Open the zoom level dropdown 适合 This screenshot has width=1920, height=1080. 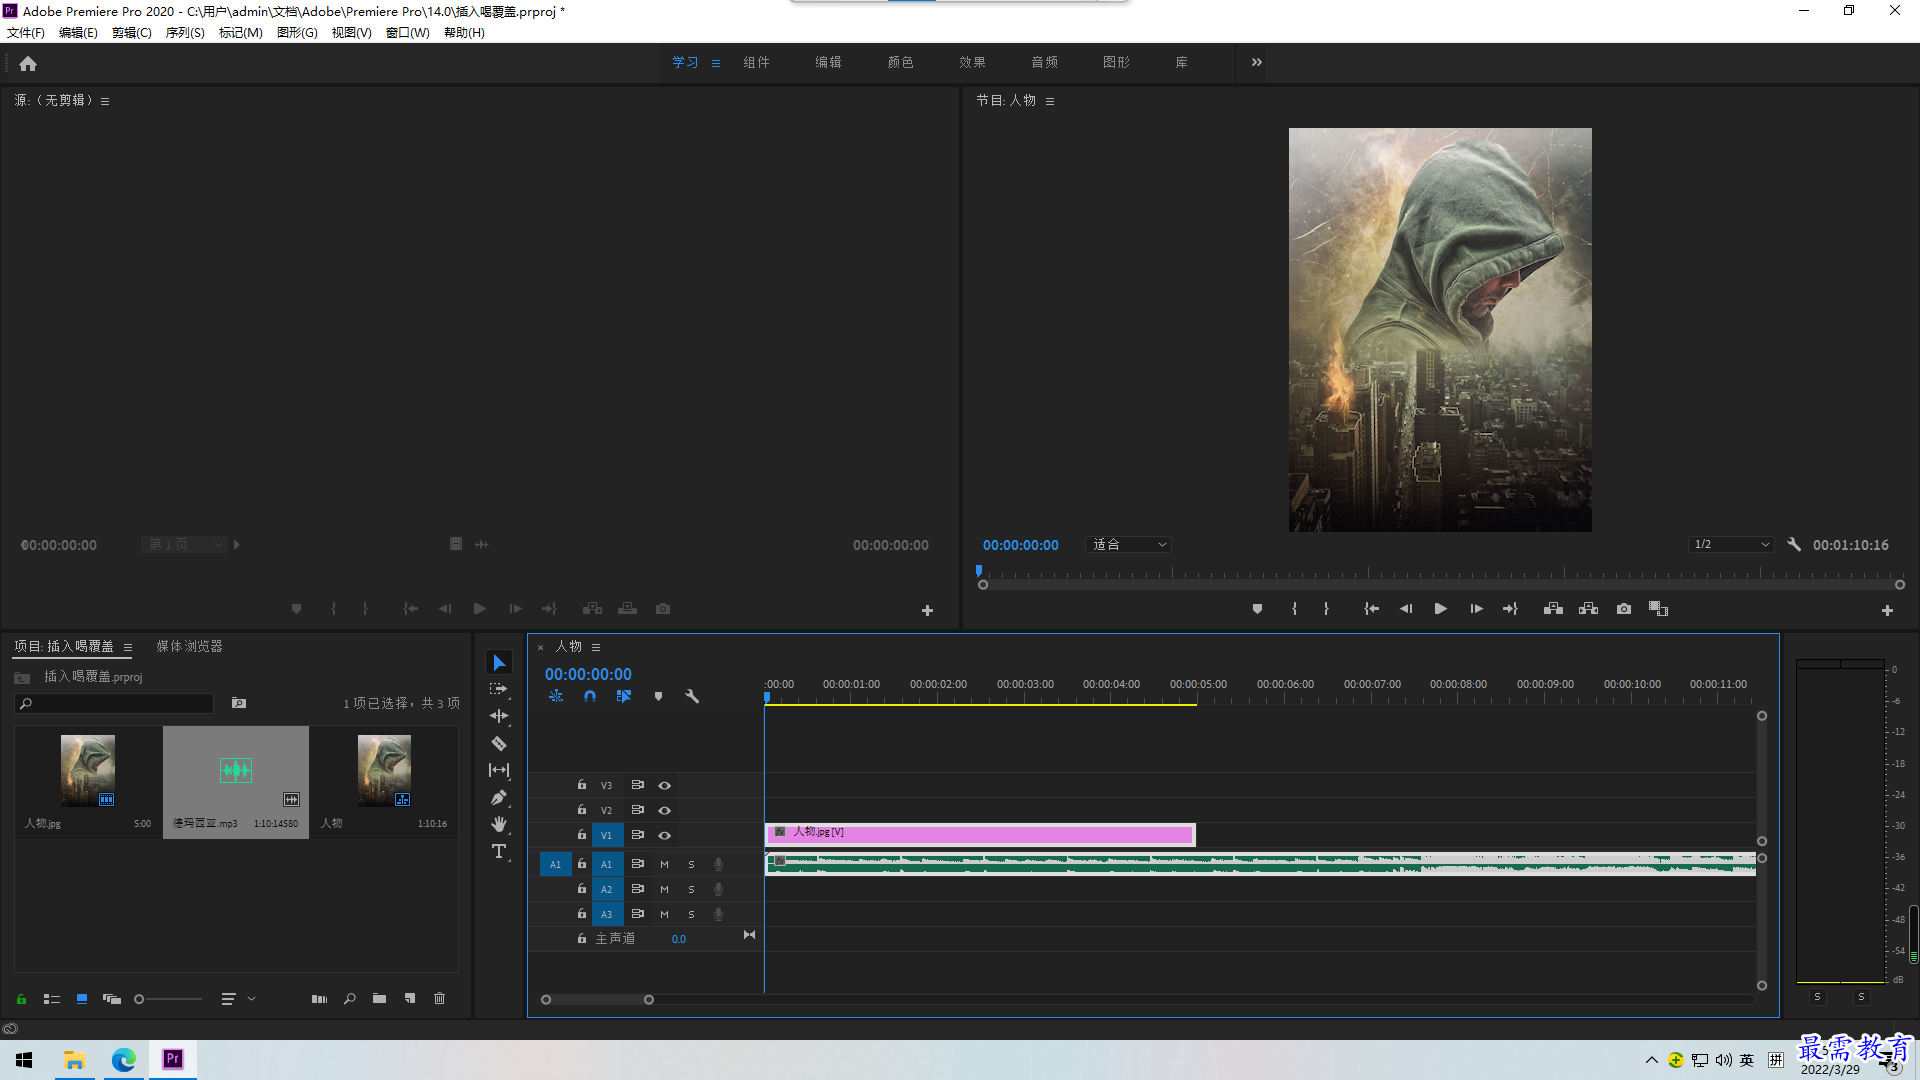pos(1128,545)
